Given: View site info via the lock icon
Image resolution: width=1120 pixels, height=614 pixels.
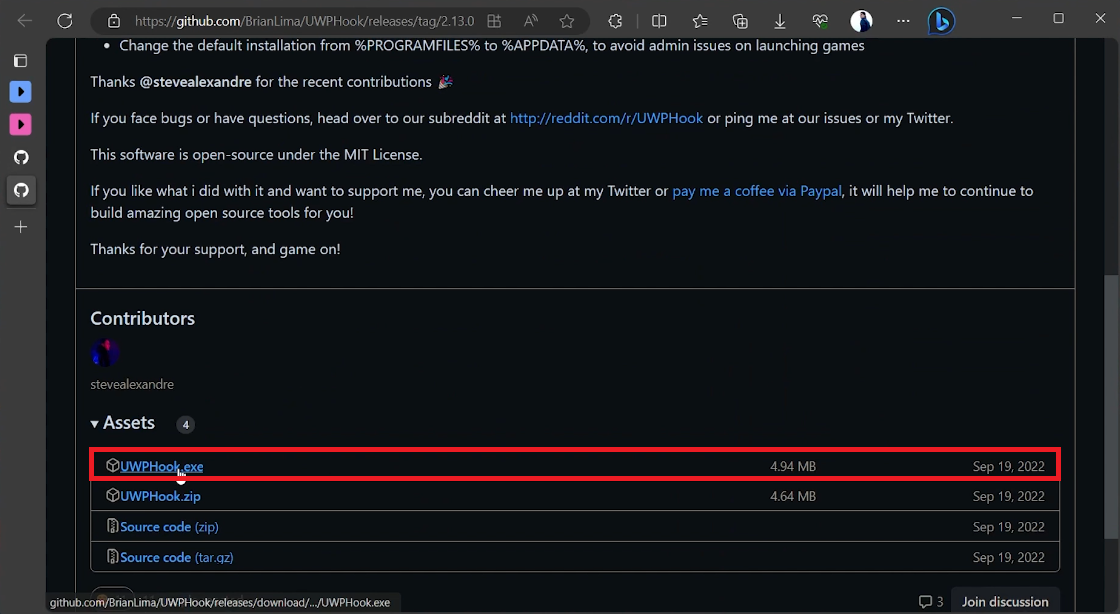Looking at the screenshot, I should (114, 21).
